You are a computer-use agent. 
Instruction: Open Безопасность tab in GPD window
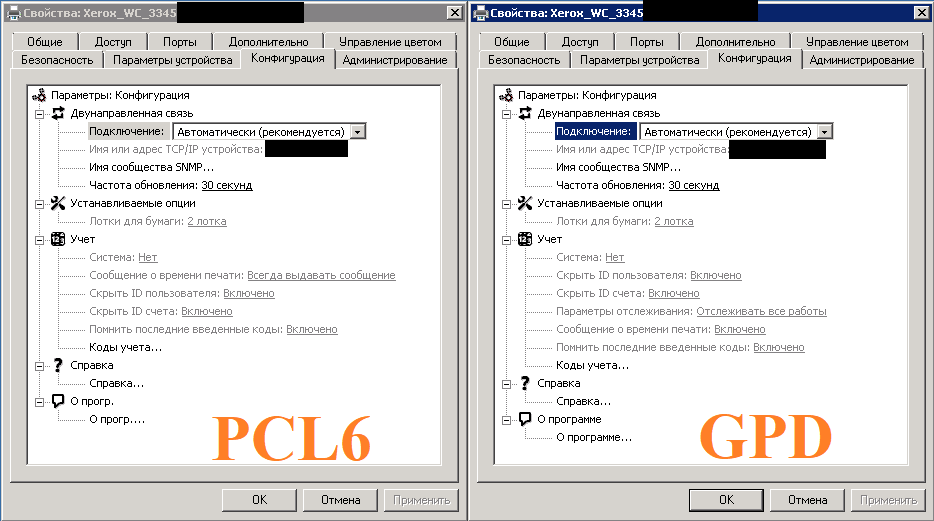pos(524,60)
